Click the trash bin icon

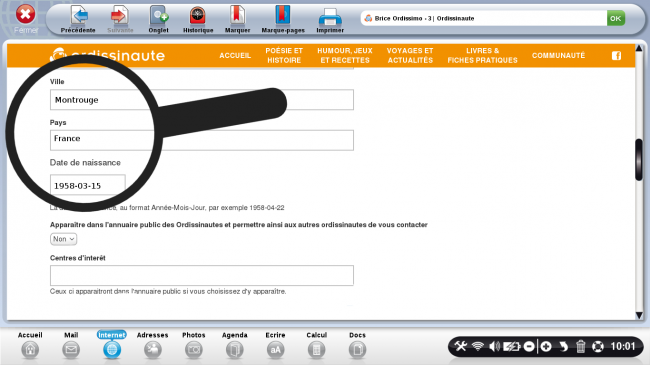tap(580, 346)
